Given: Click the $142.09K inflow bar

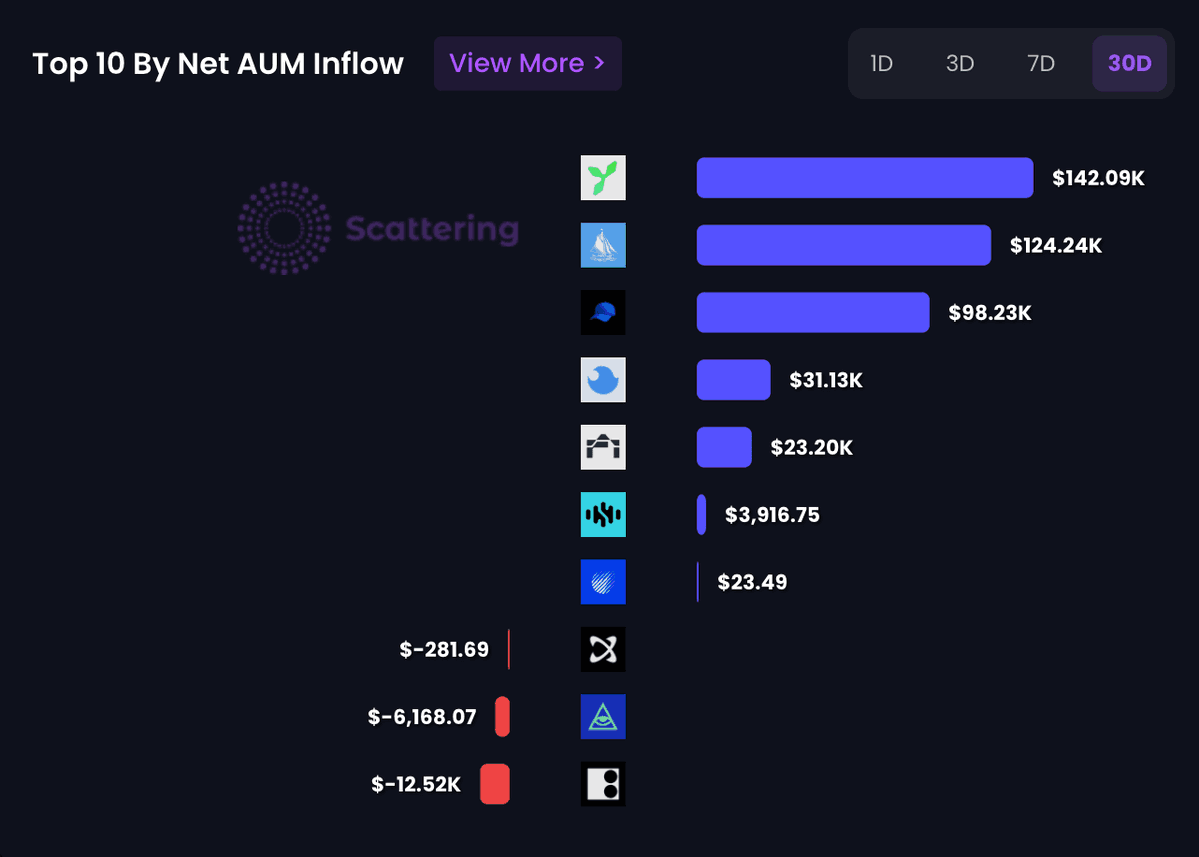Looking at the screenshot, I should click(864, 178).
